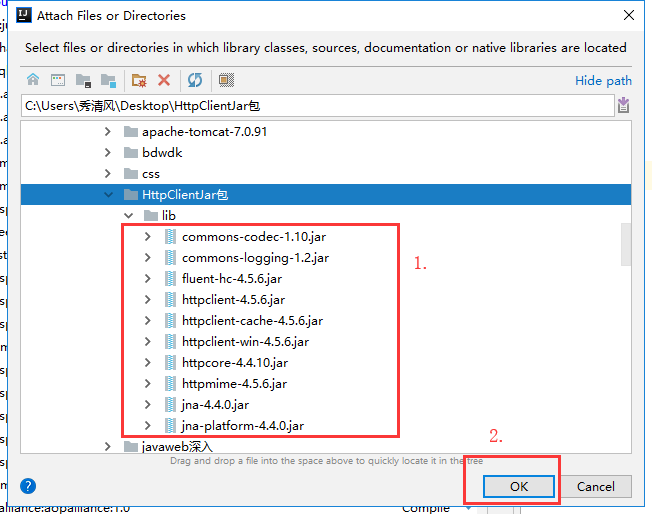This screenshot has height=514, width=652.
Task: Click the Project directory toolbar icon
Action: click(83, 80)
